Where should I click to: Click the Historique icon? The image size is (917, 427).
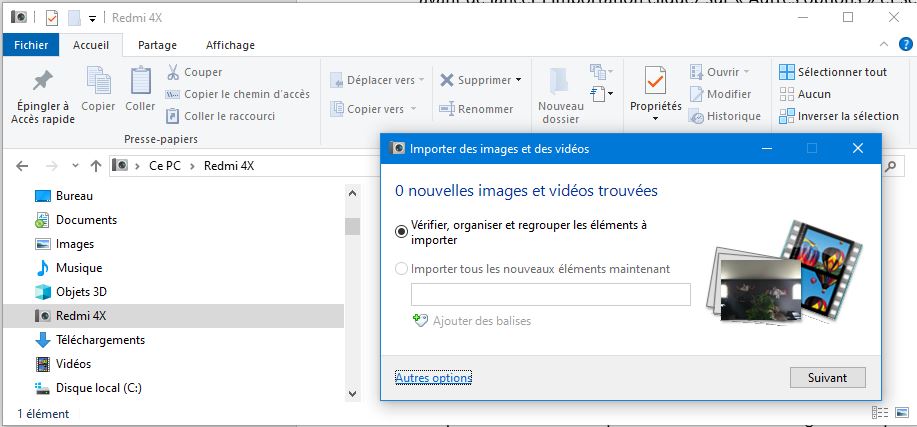click(x=696, y=116)
